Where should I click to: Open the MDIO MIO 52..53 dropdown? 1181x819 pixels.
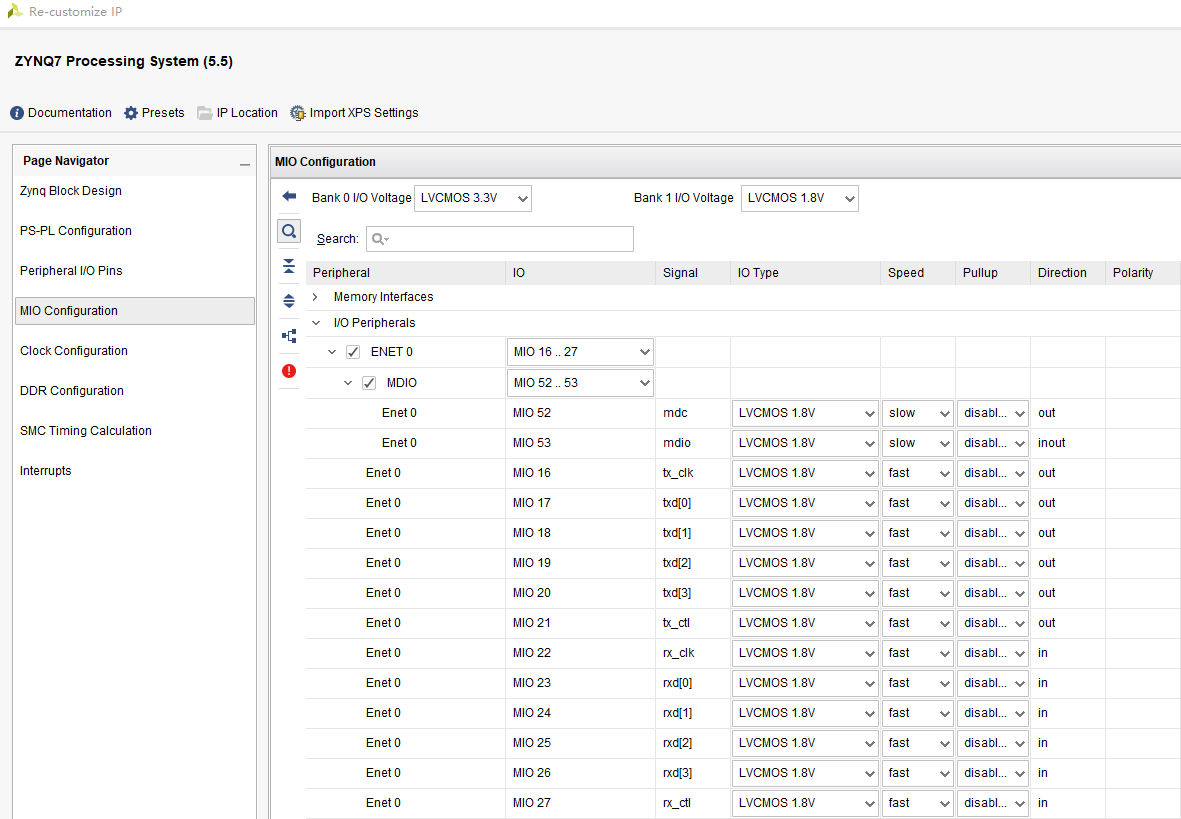(x=580, y=383)
